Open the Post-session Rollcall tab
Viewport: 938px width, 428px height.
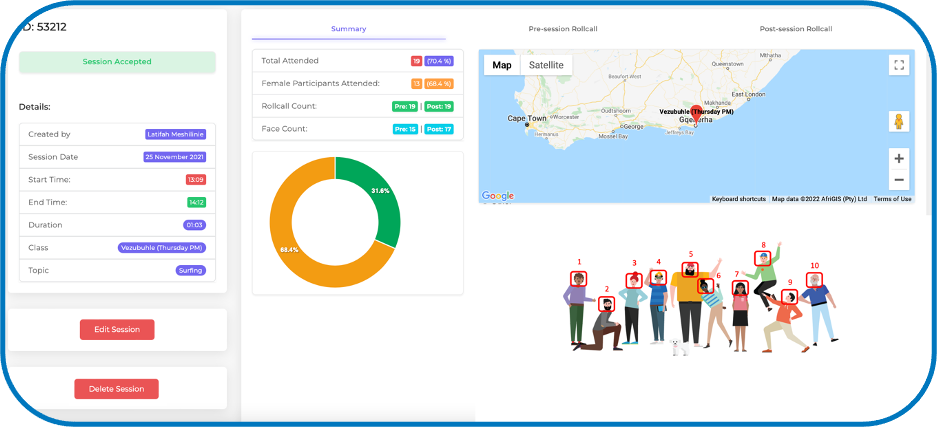tap(795, 29)
